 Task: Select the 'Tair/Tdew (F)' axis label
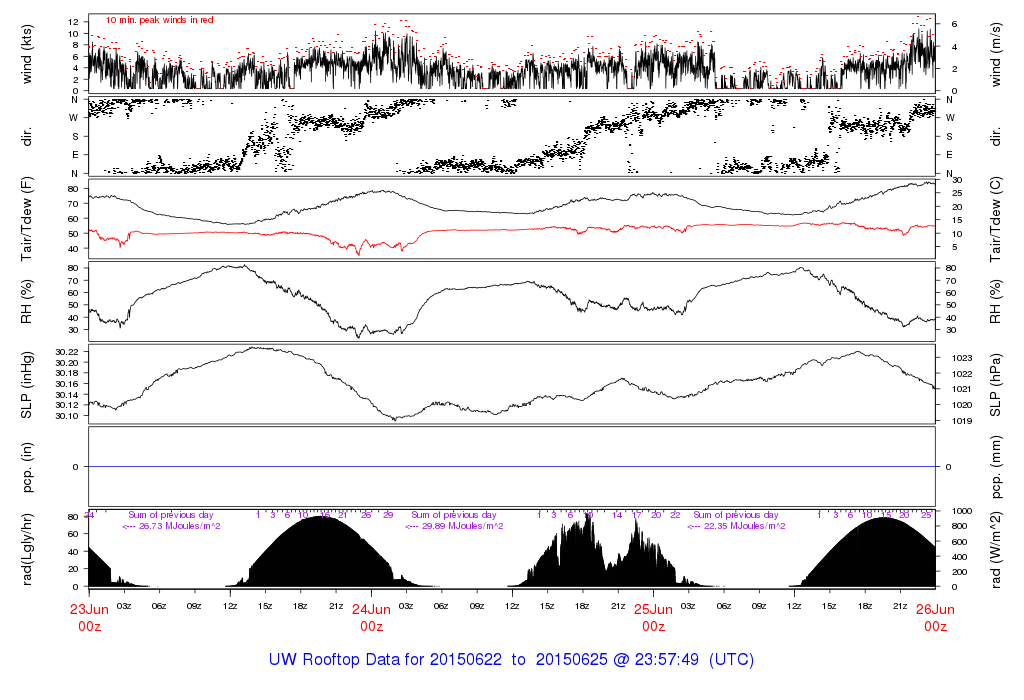pyautogui.click(x=29, y=219)
